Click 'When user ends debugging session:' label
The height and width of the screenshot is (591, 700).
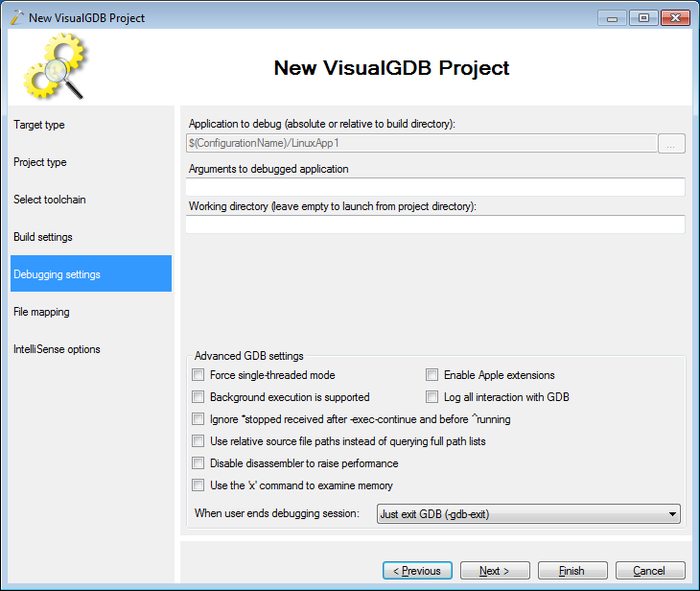click(277, 513)
